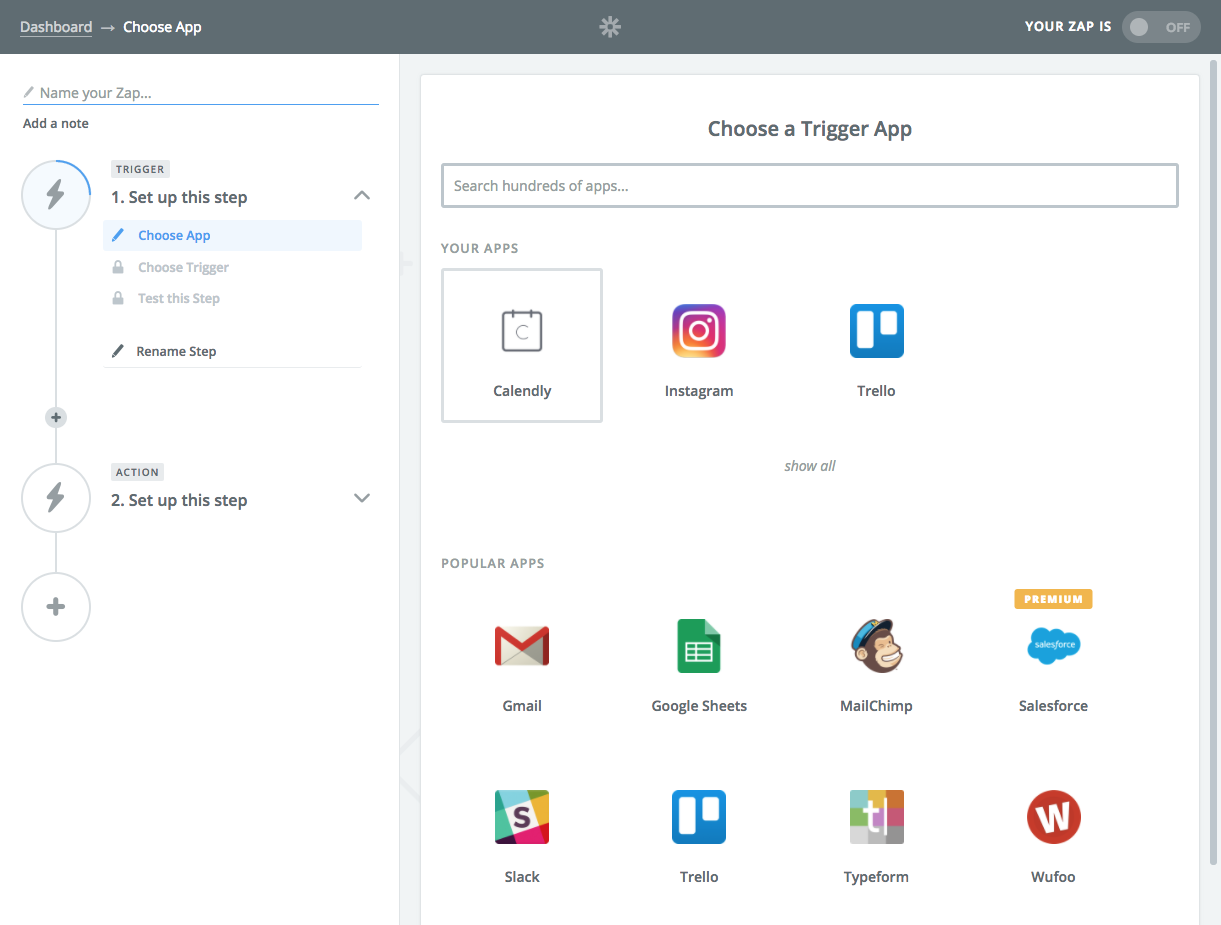The width and height of the screenshot is (1221, 925).
Task: Select the Gmail app icon
Action: pos(522,646)
